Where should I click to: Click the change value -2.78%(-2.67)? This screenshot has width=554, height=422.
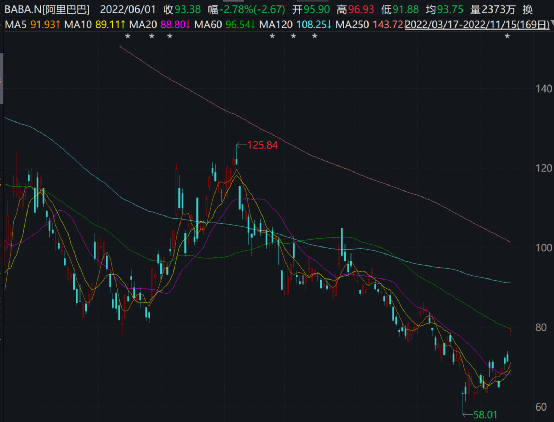coord(252,9)
